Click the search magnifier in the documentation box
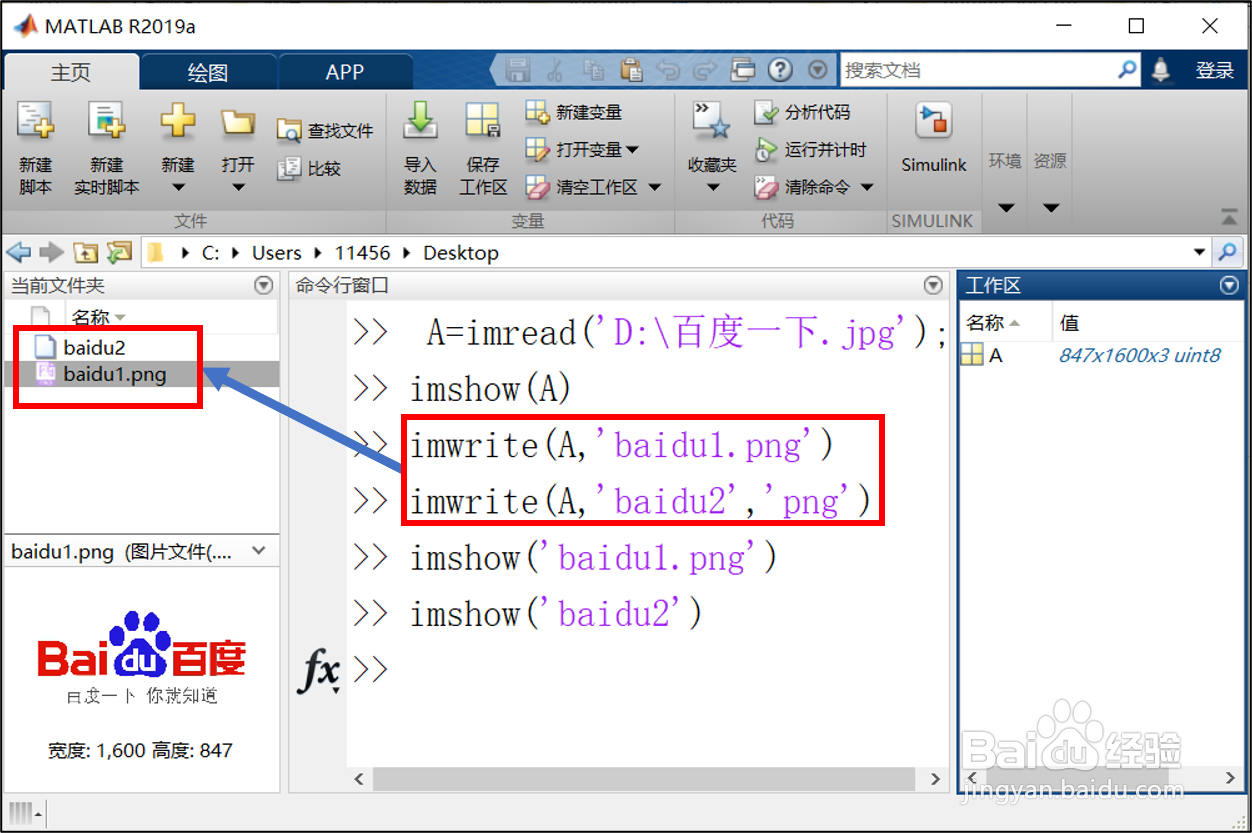The height and width of the screenshot is (833, 1252). [1127, 70]
